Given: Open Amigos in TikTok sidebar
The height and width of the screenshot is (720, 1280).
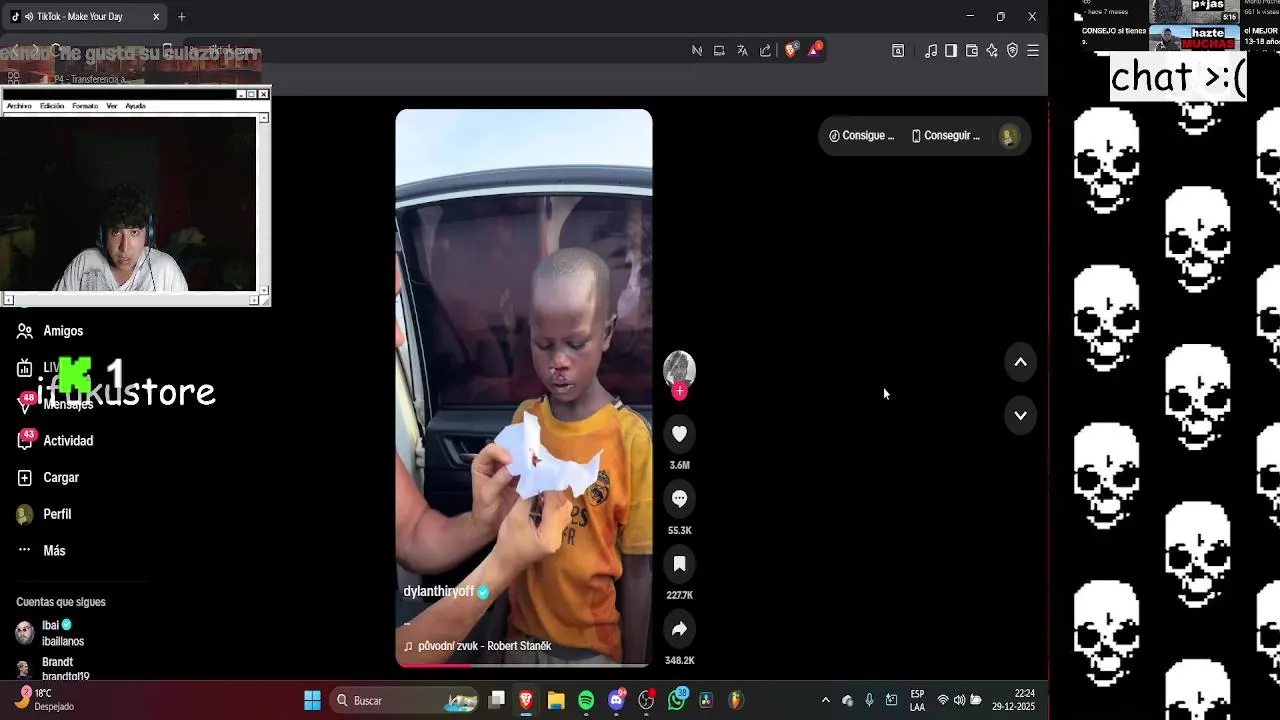Looking at the screenshot, I should 50,331.
